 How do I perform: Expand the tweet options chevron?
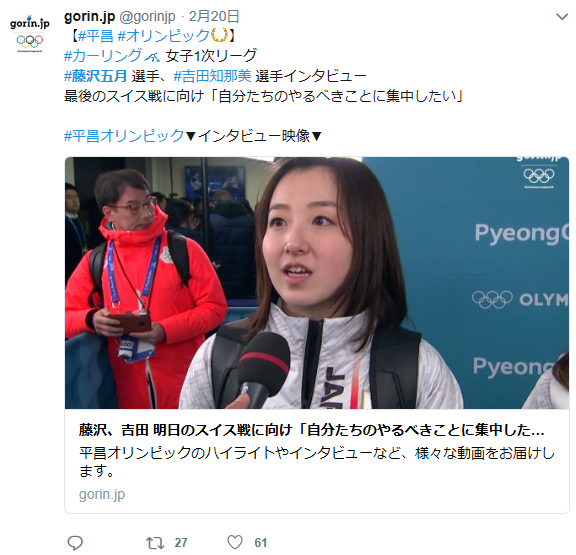tap(562, 17)
